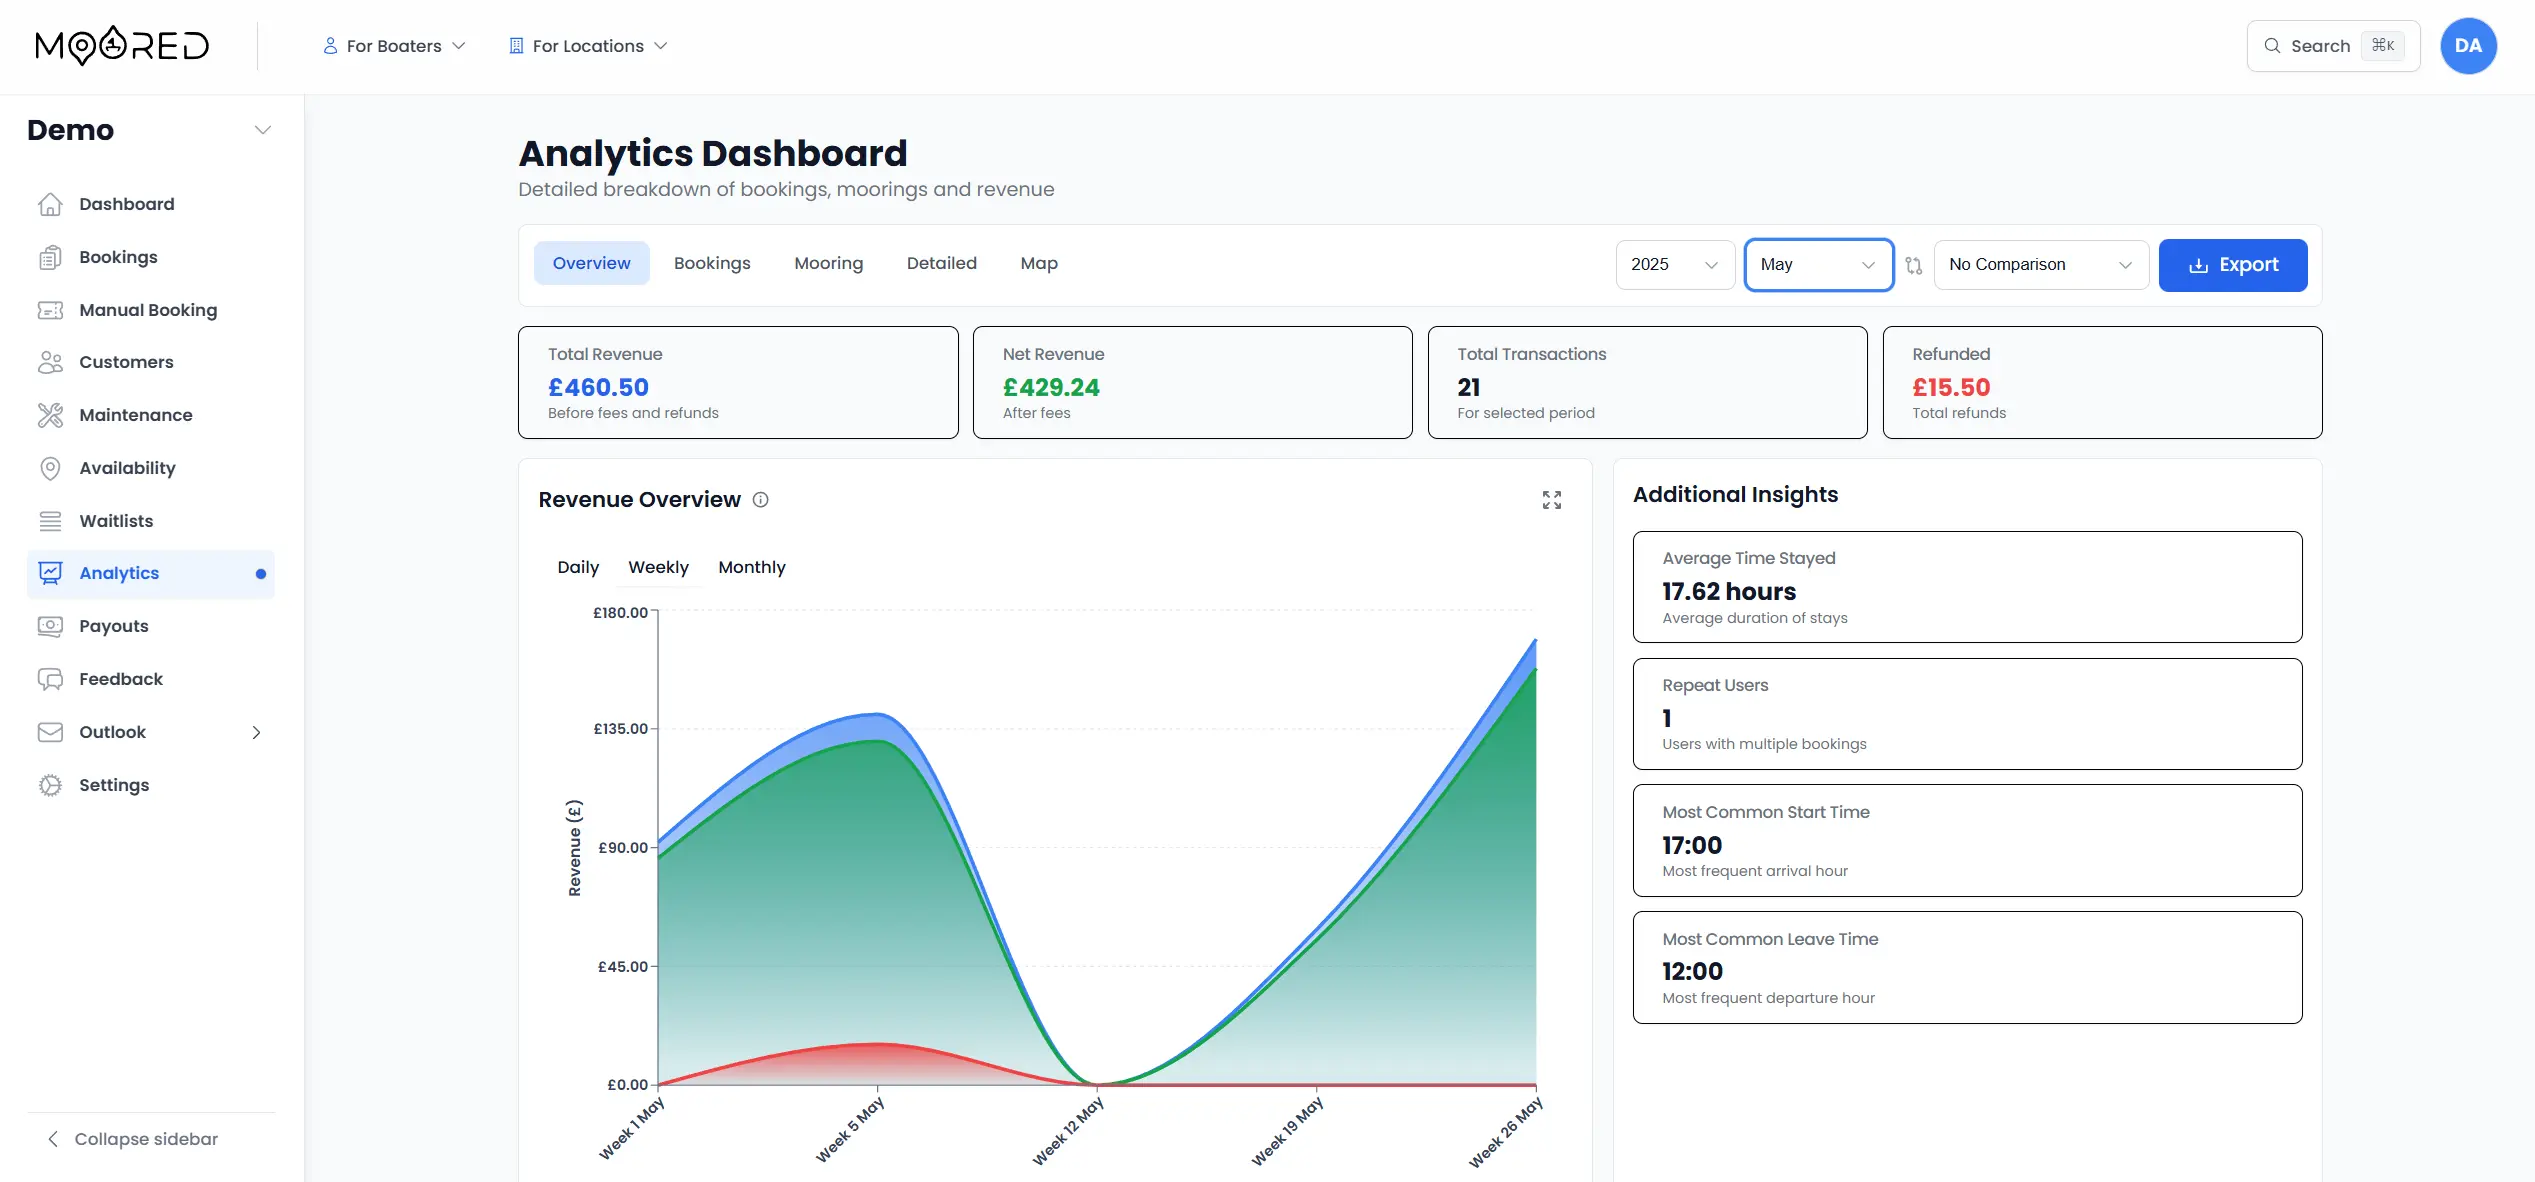This screenshot has width=2535, height=1182.
Task: Open the Maintenance wrench icon
Action: (x=51, y=415)
